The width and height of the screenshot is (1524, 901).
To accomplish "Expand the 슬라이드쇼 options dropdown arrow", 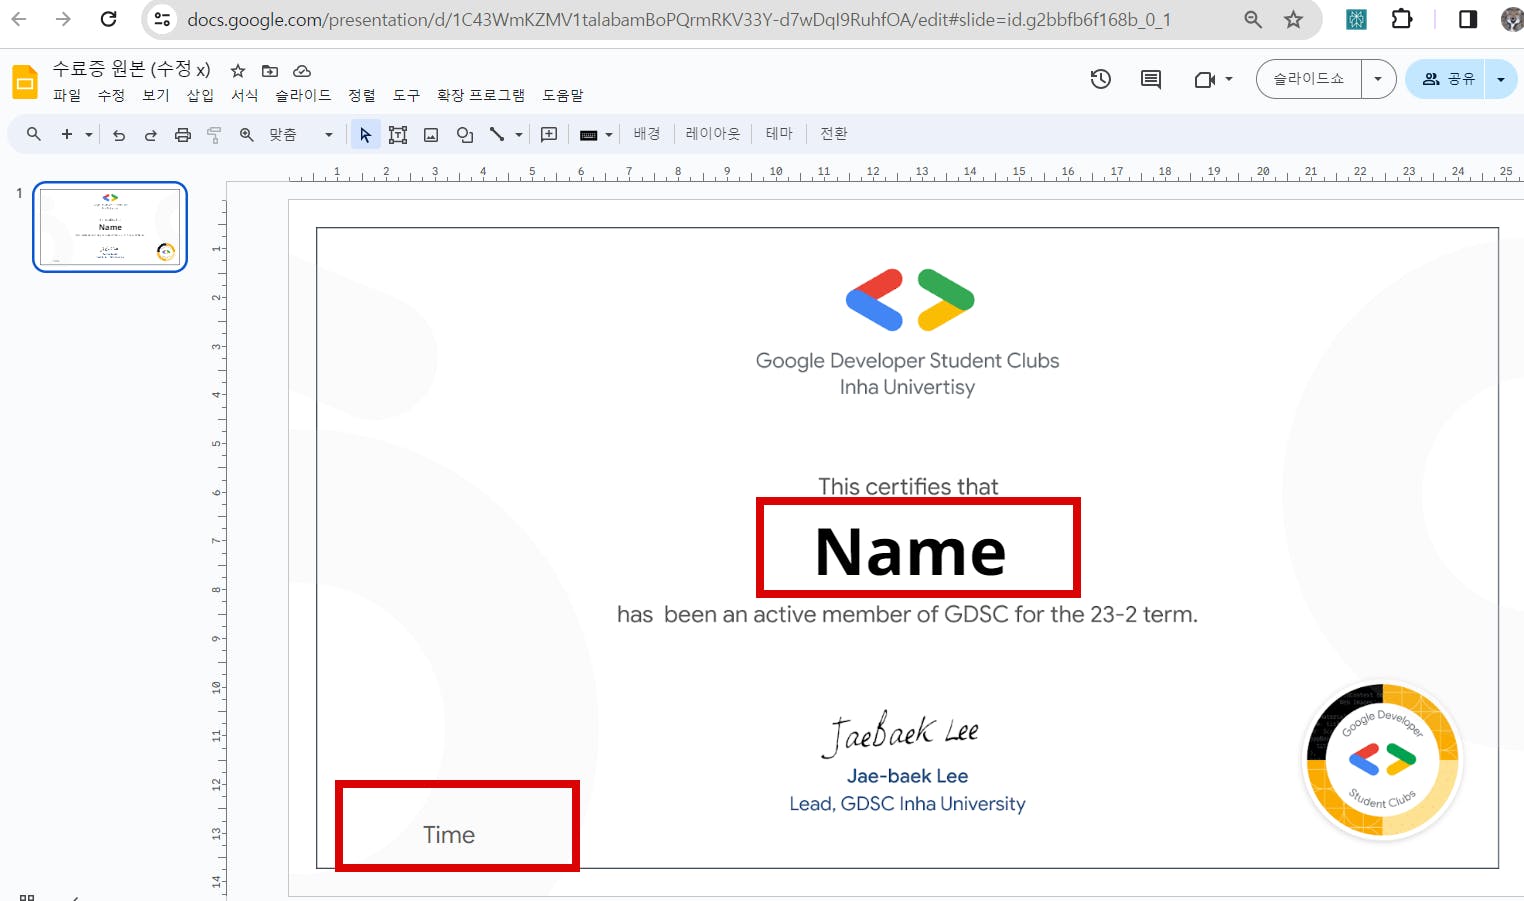I will pos(1378,79).
